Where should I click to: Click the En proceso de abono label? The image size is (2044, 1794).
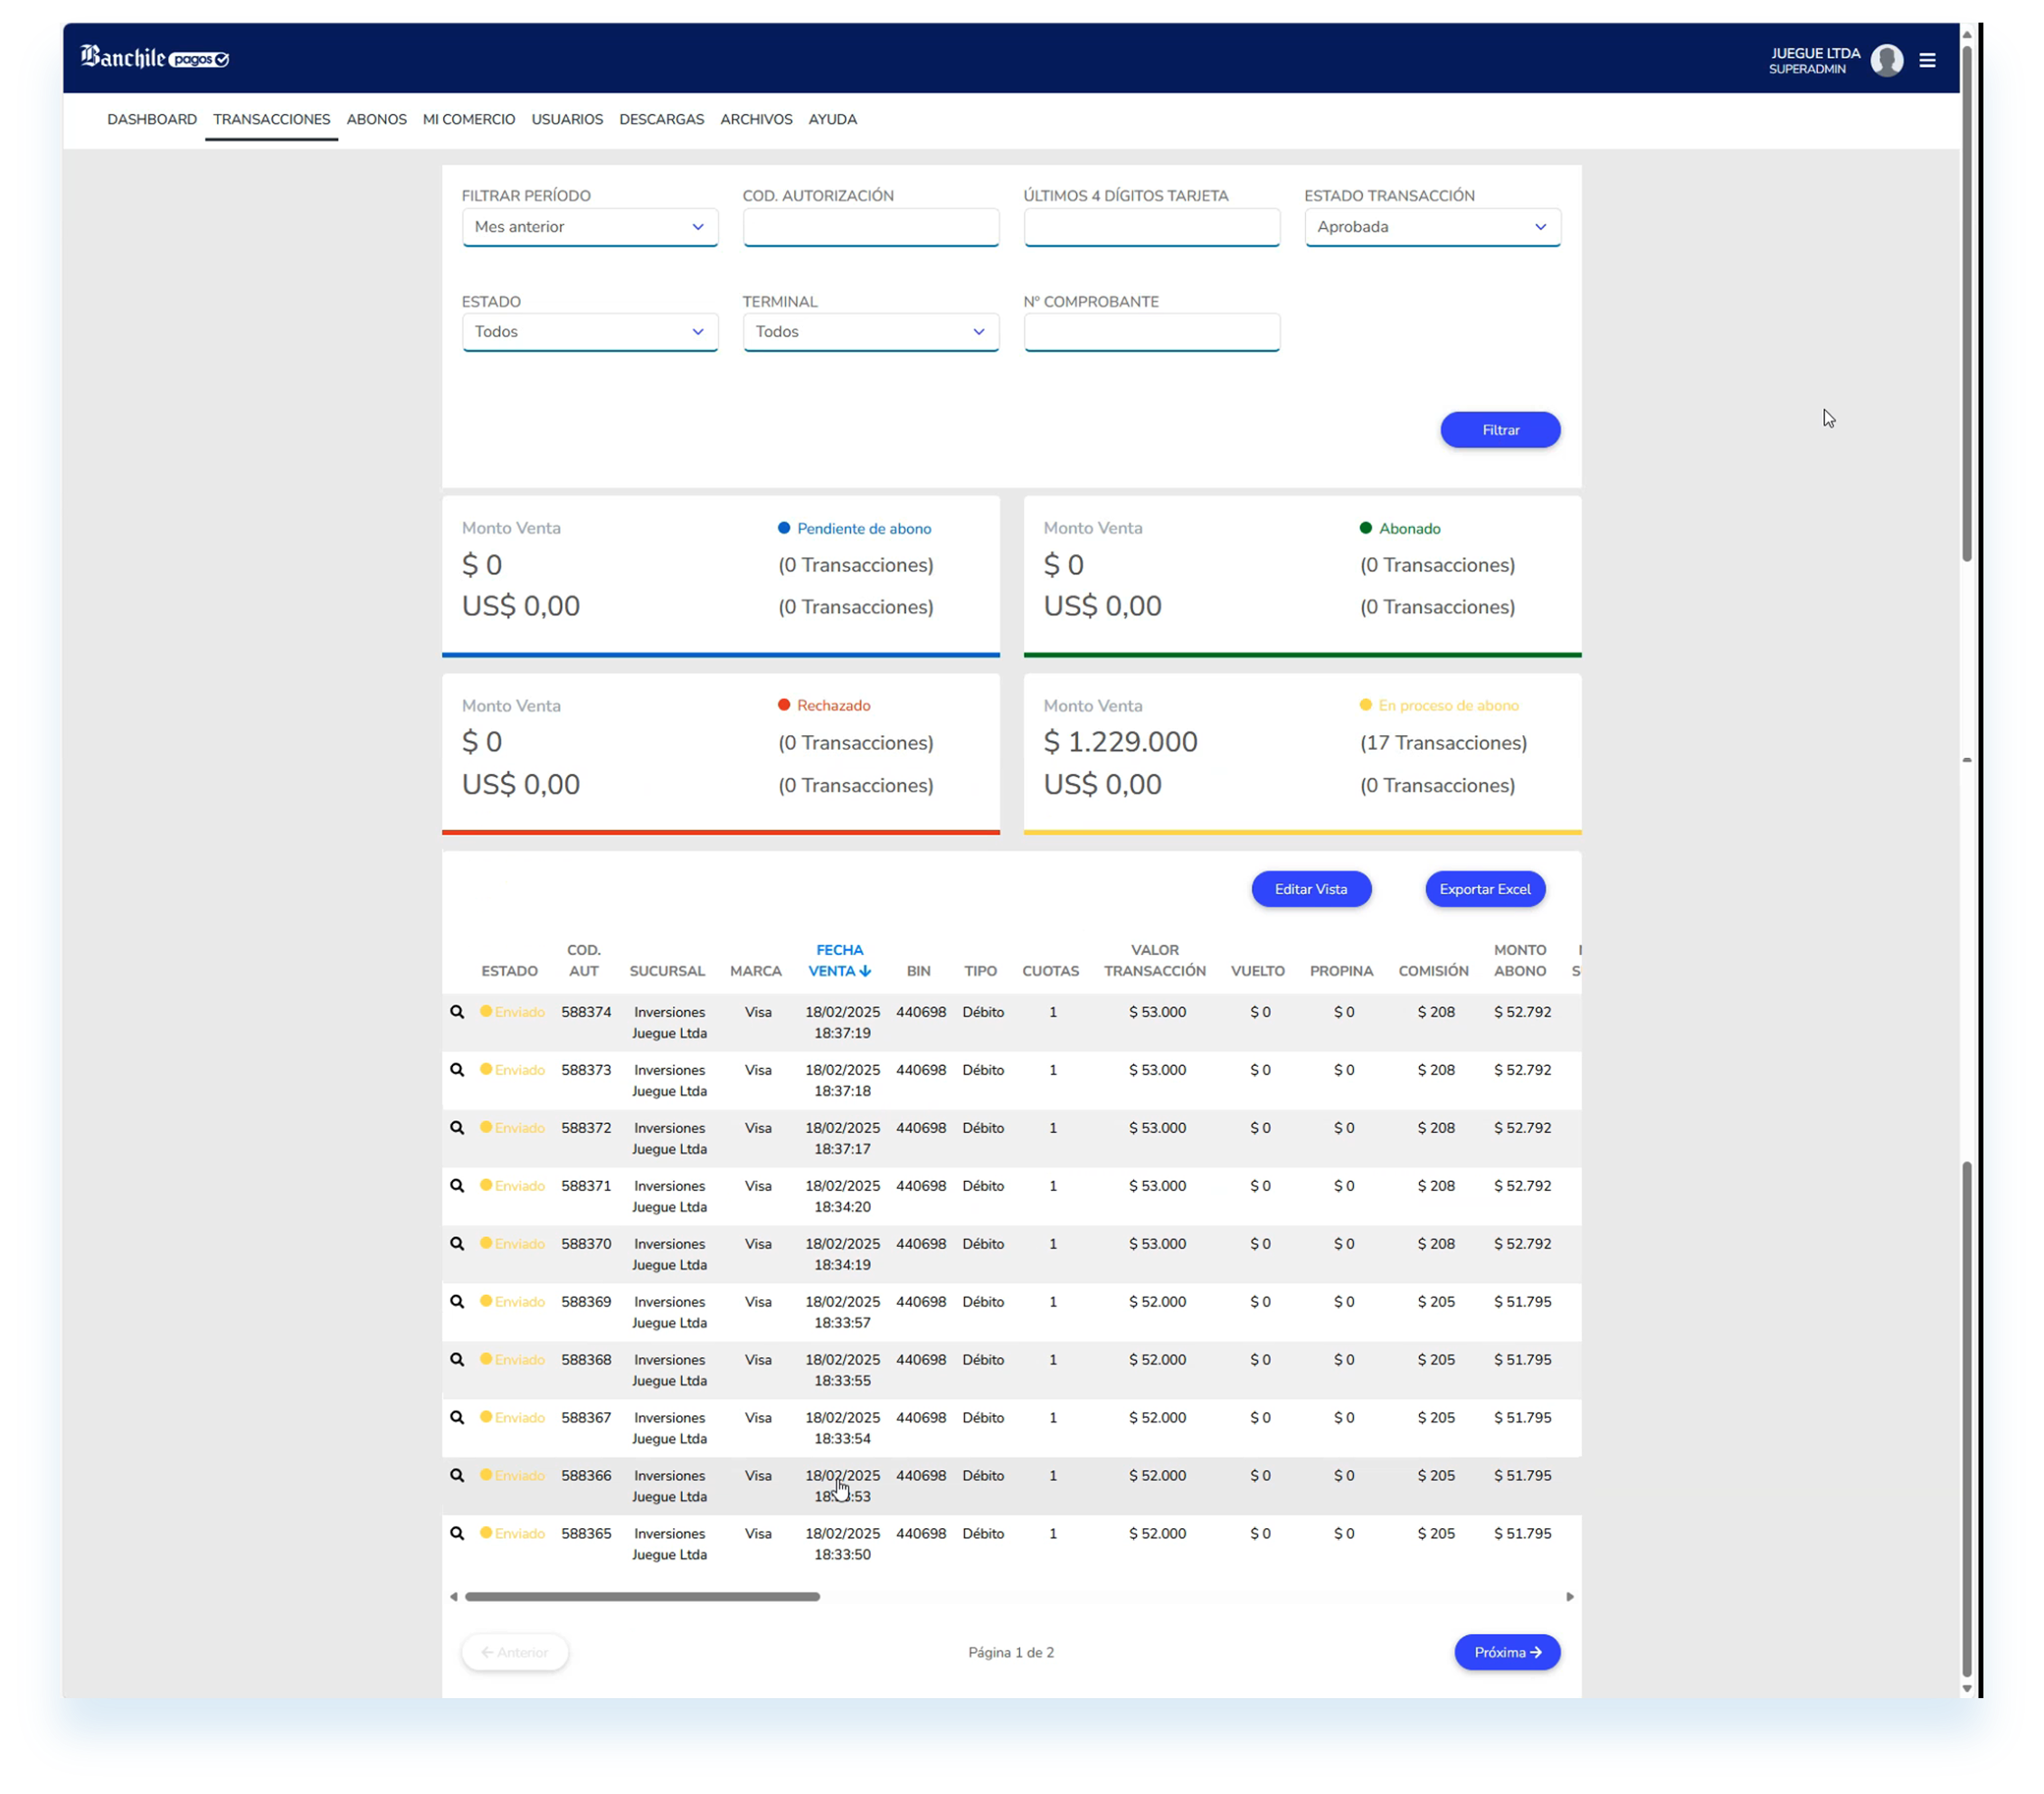(1447, 706)
